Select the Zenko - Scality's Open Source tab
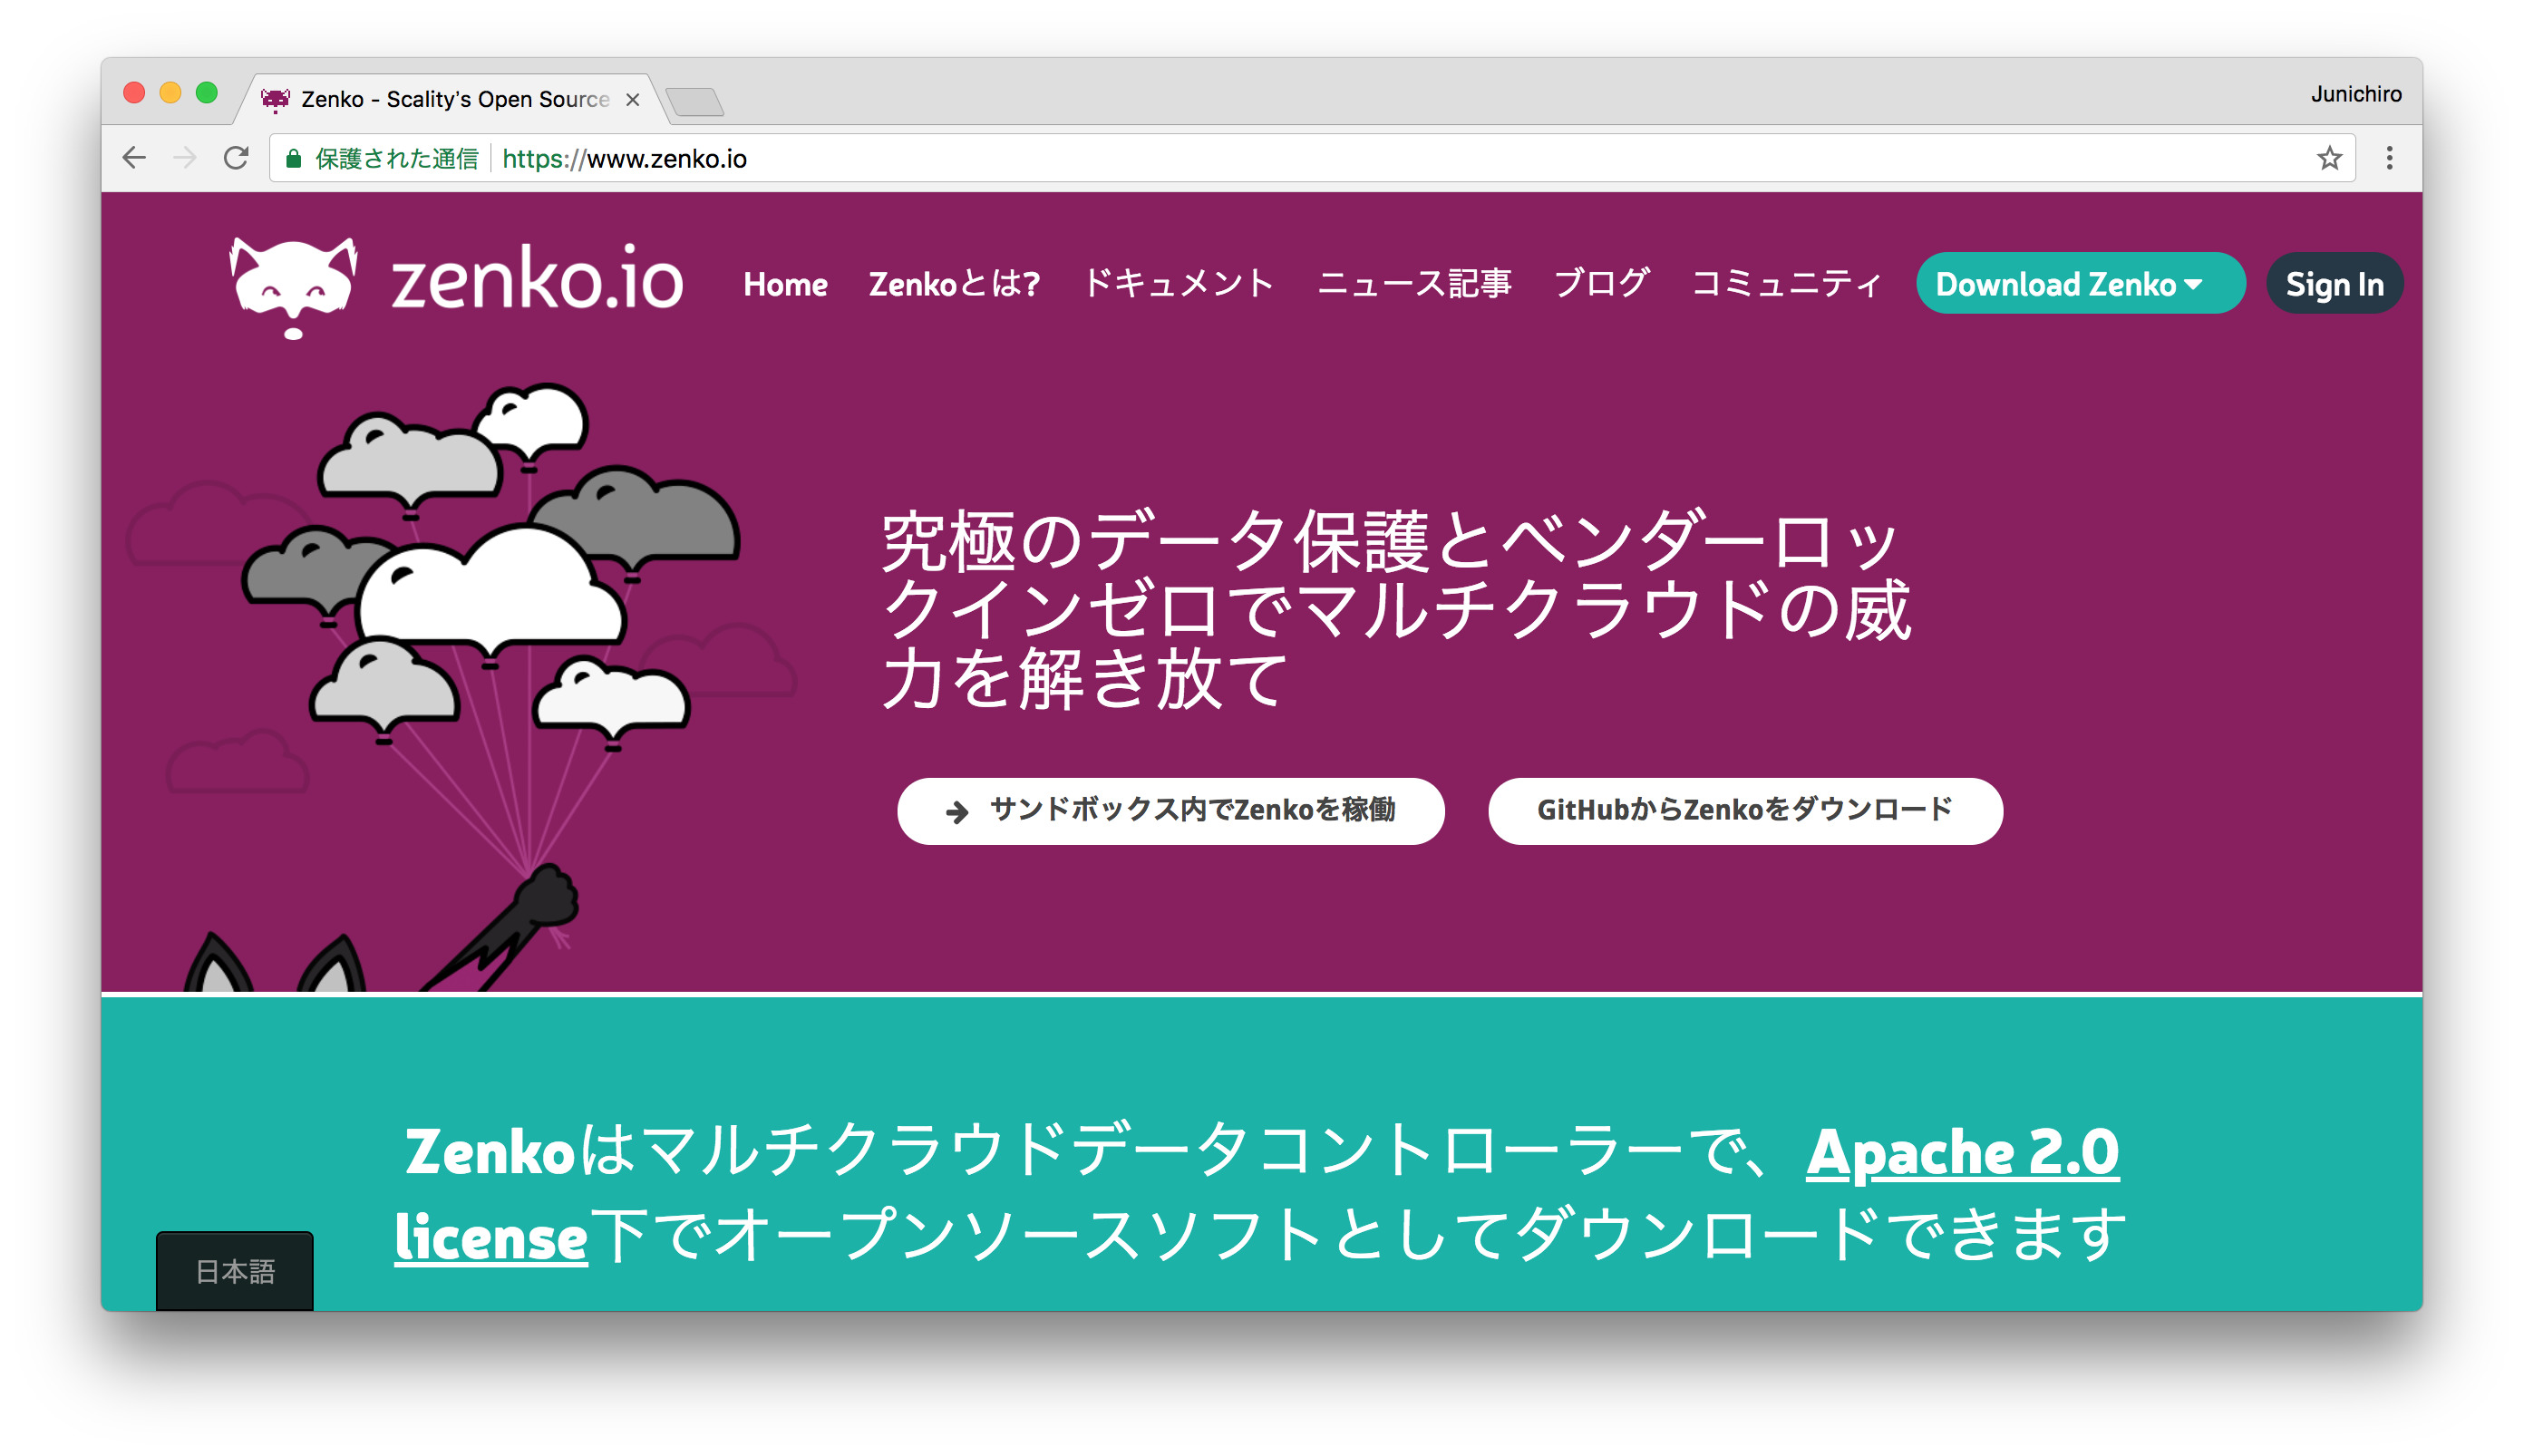Viewport: 2524px width, 1456px height. coord(454,99)
